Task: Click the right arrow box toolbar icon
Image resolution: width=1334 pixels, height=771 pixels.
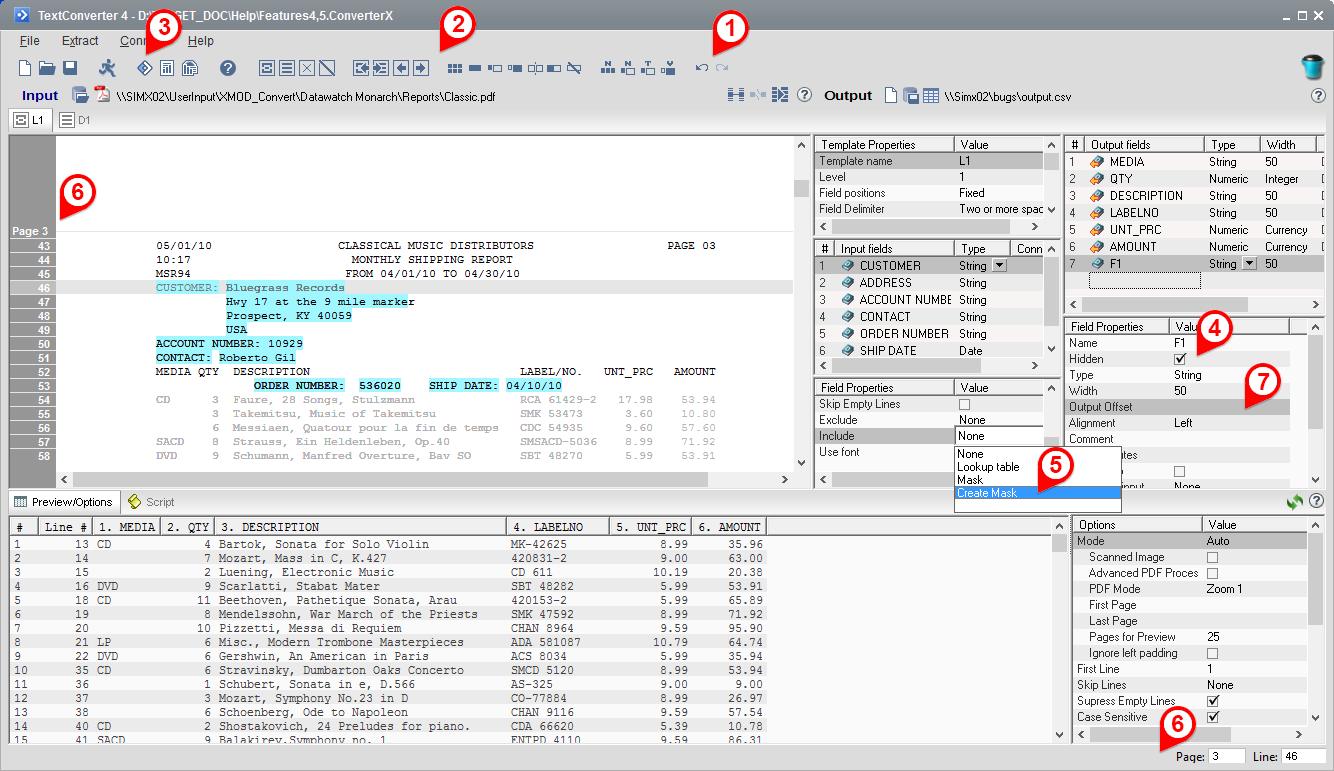Action: coord(421,68)
